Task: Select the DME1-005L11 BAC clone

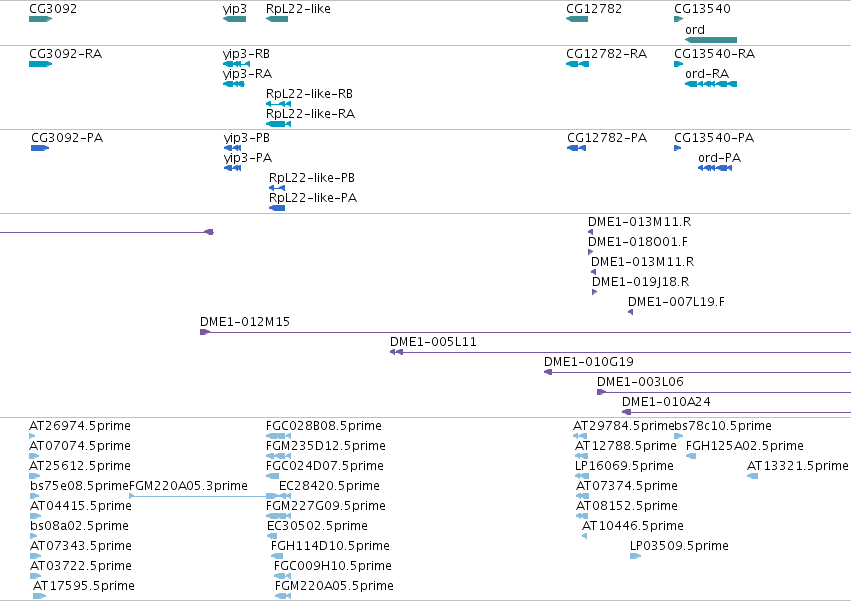Action: point(620,353)
